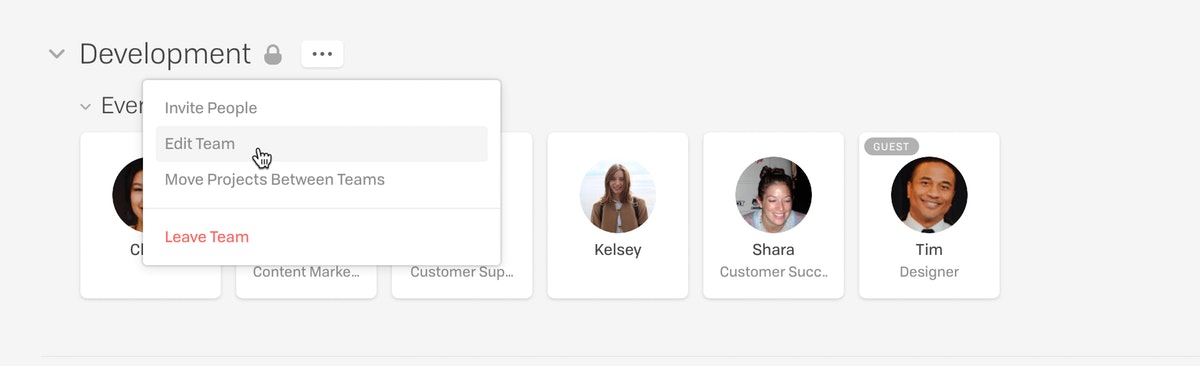Click the partially hidden first member avatar
The height and width of the screenshot is (366, 1200).
coord(127,195)
